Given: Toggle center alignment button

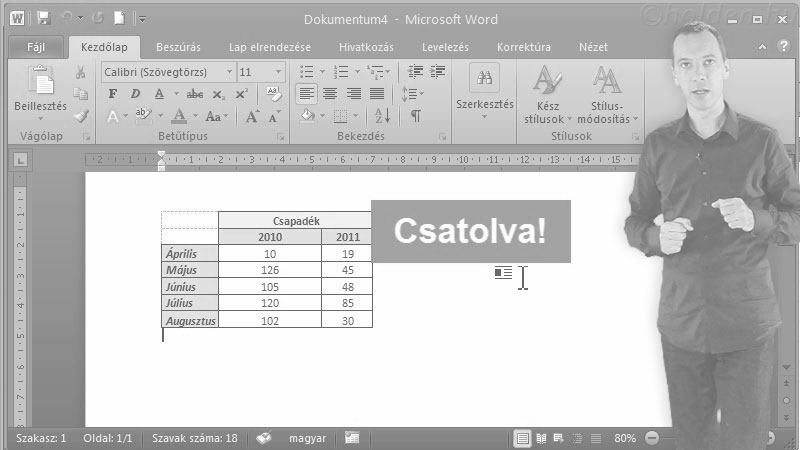Looking at the screenshot, I should coord(330,94).
